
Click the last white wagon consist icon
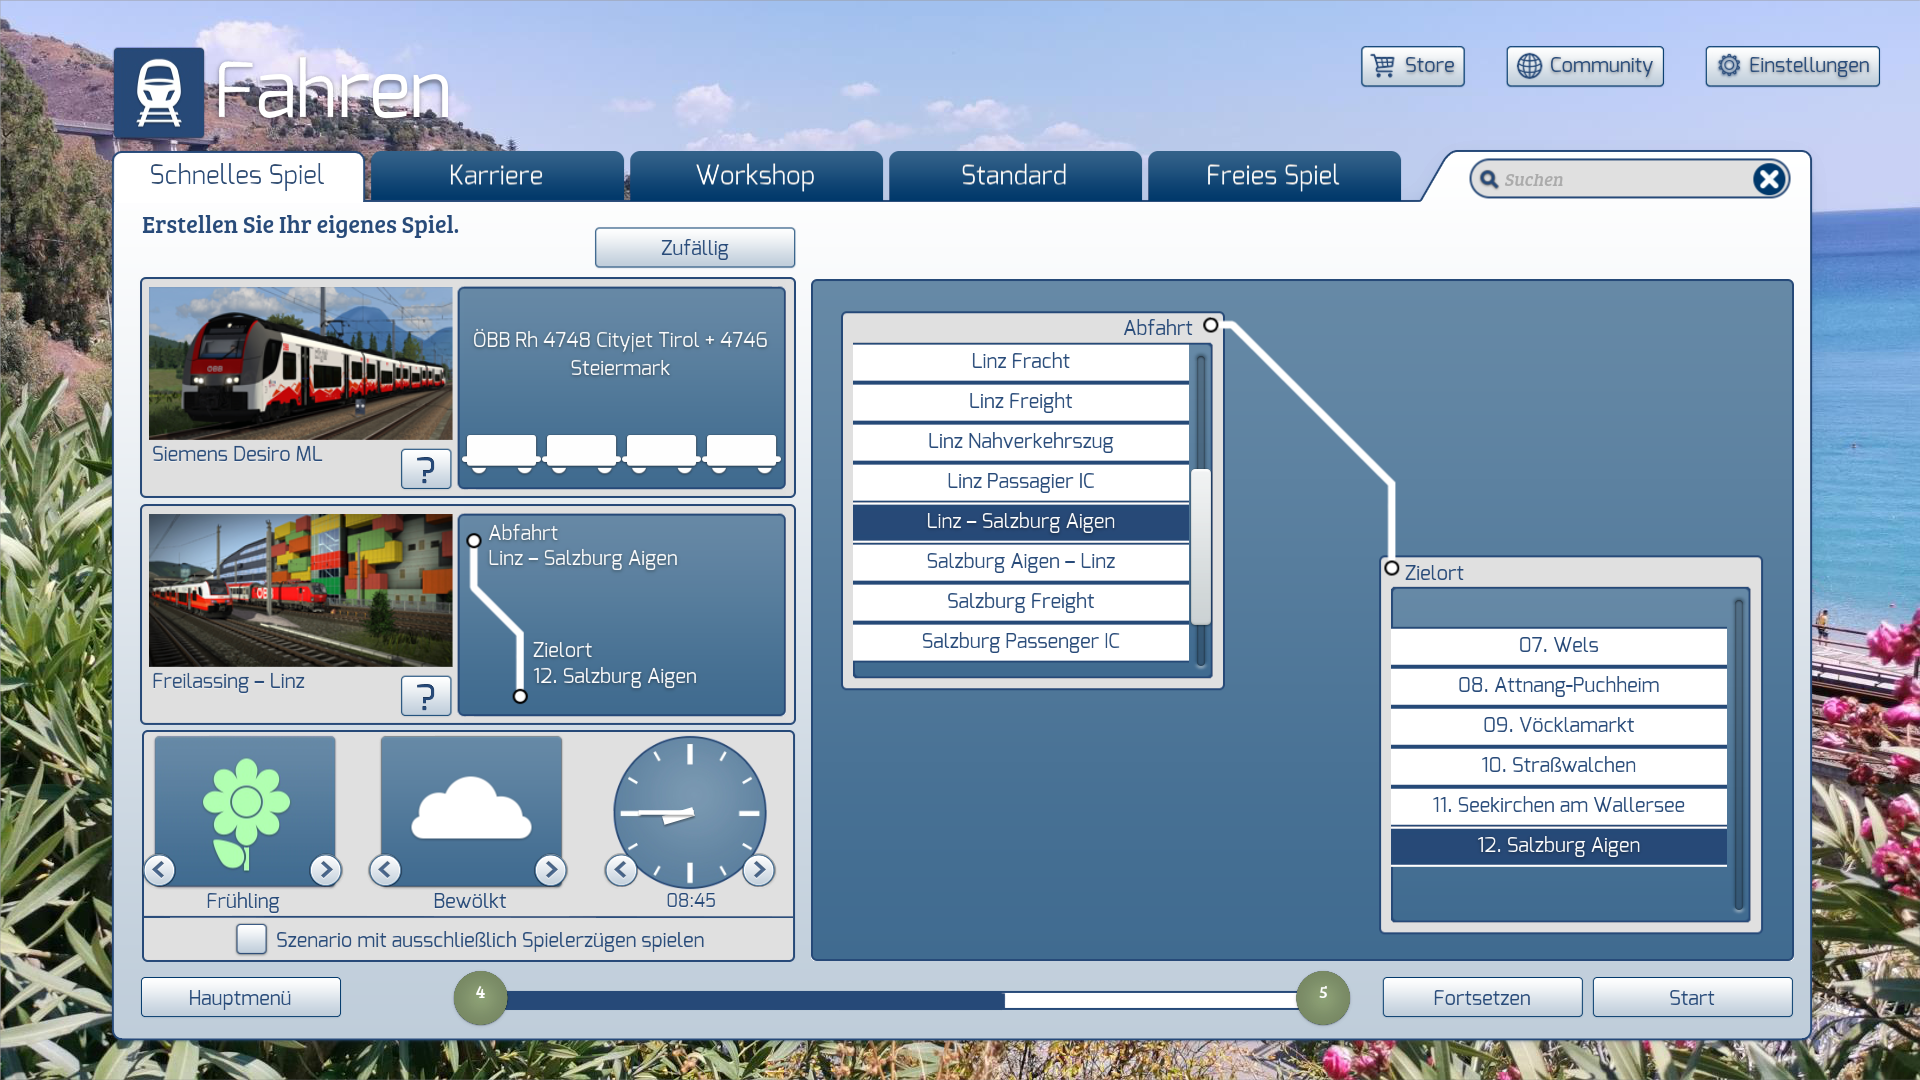pos(741,453)
